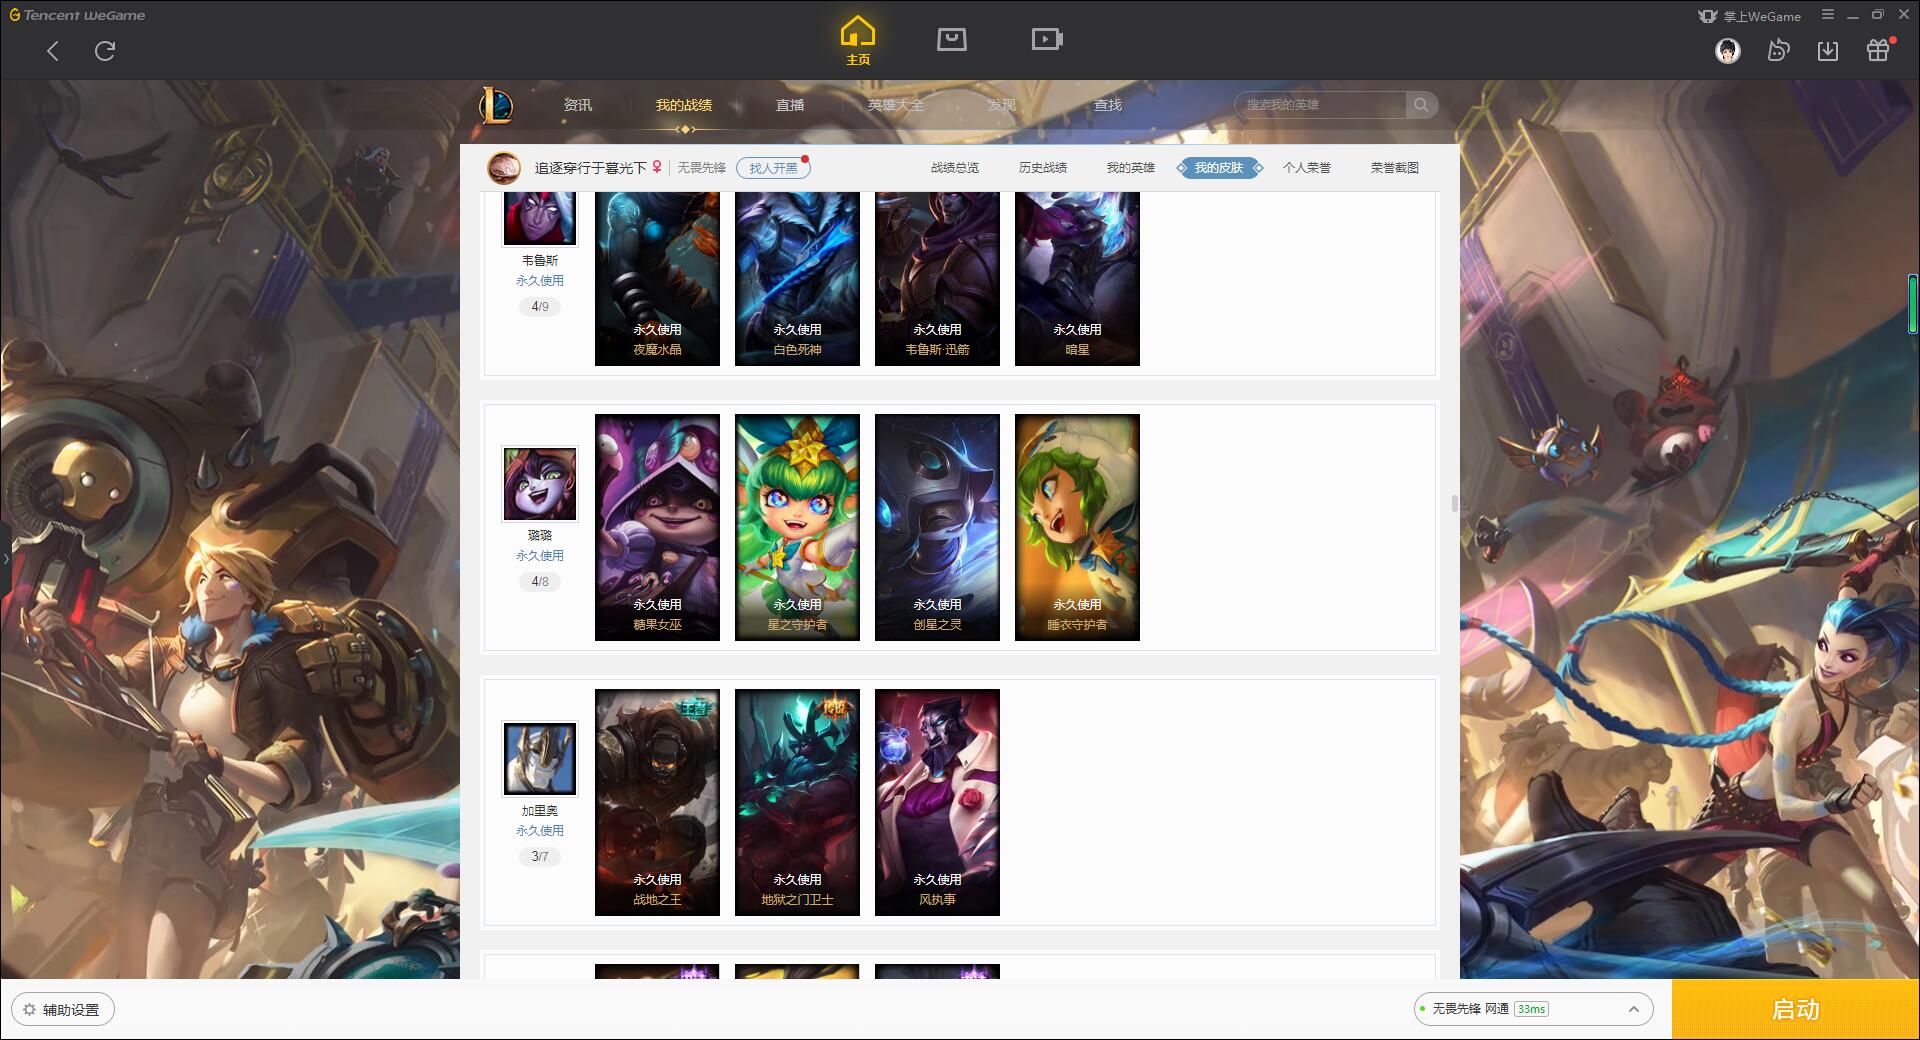Viewport: 1920px width, 1040px height.
Task: Refresh the page with the reload icon
Action: tap(105, 51)
